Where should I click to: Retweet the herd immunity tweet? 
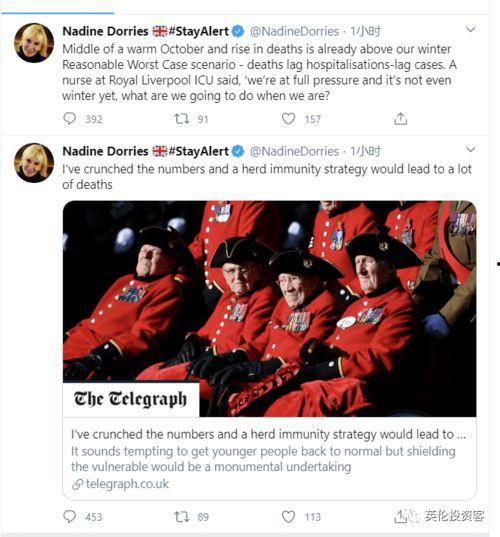[181, 516]
